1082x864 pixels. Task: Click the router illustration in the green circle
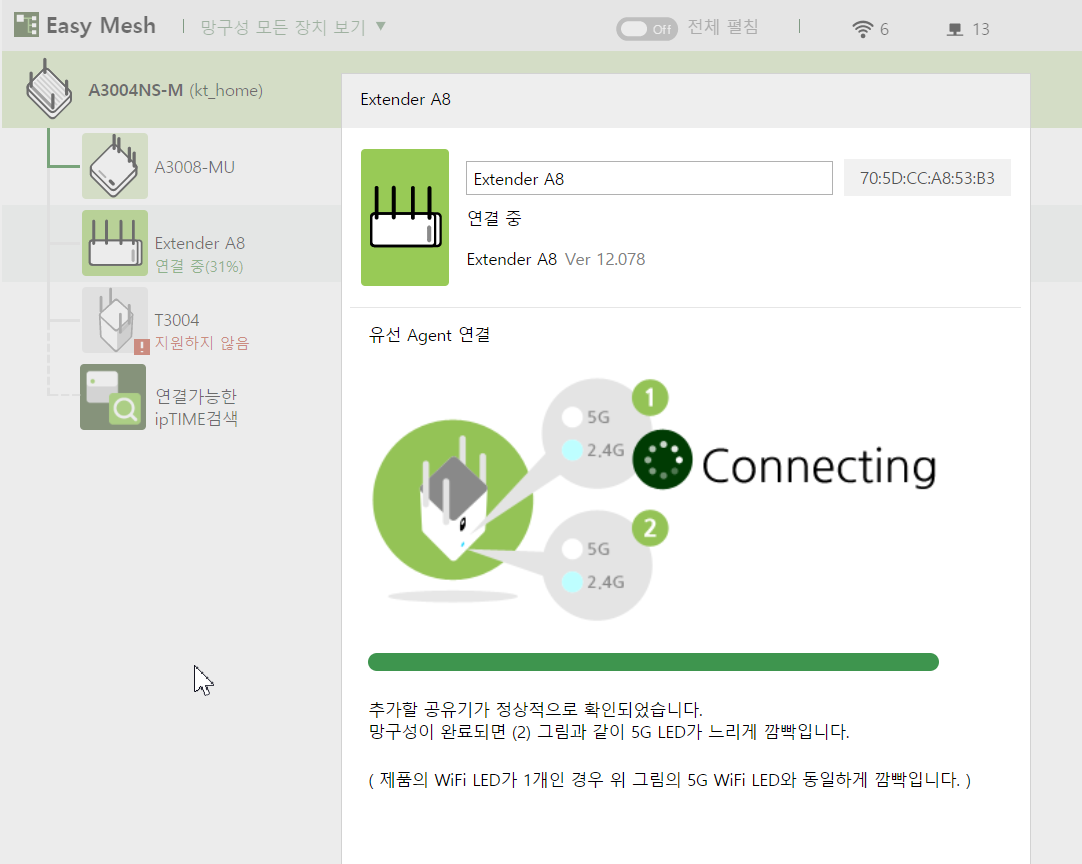[x=453, y=500]
